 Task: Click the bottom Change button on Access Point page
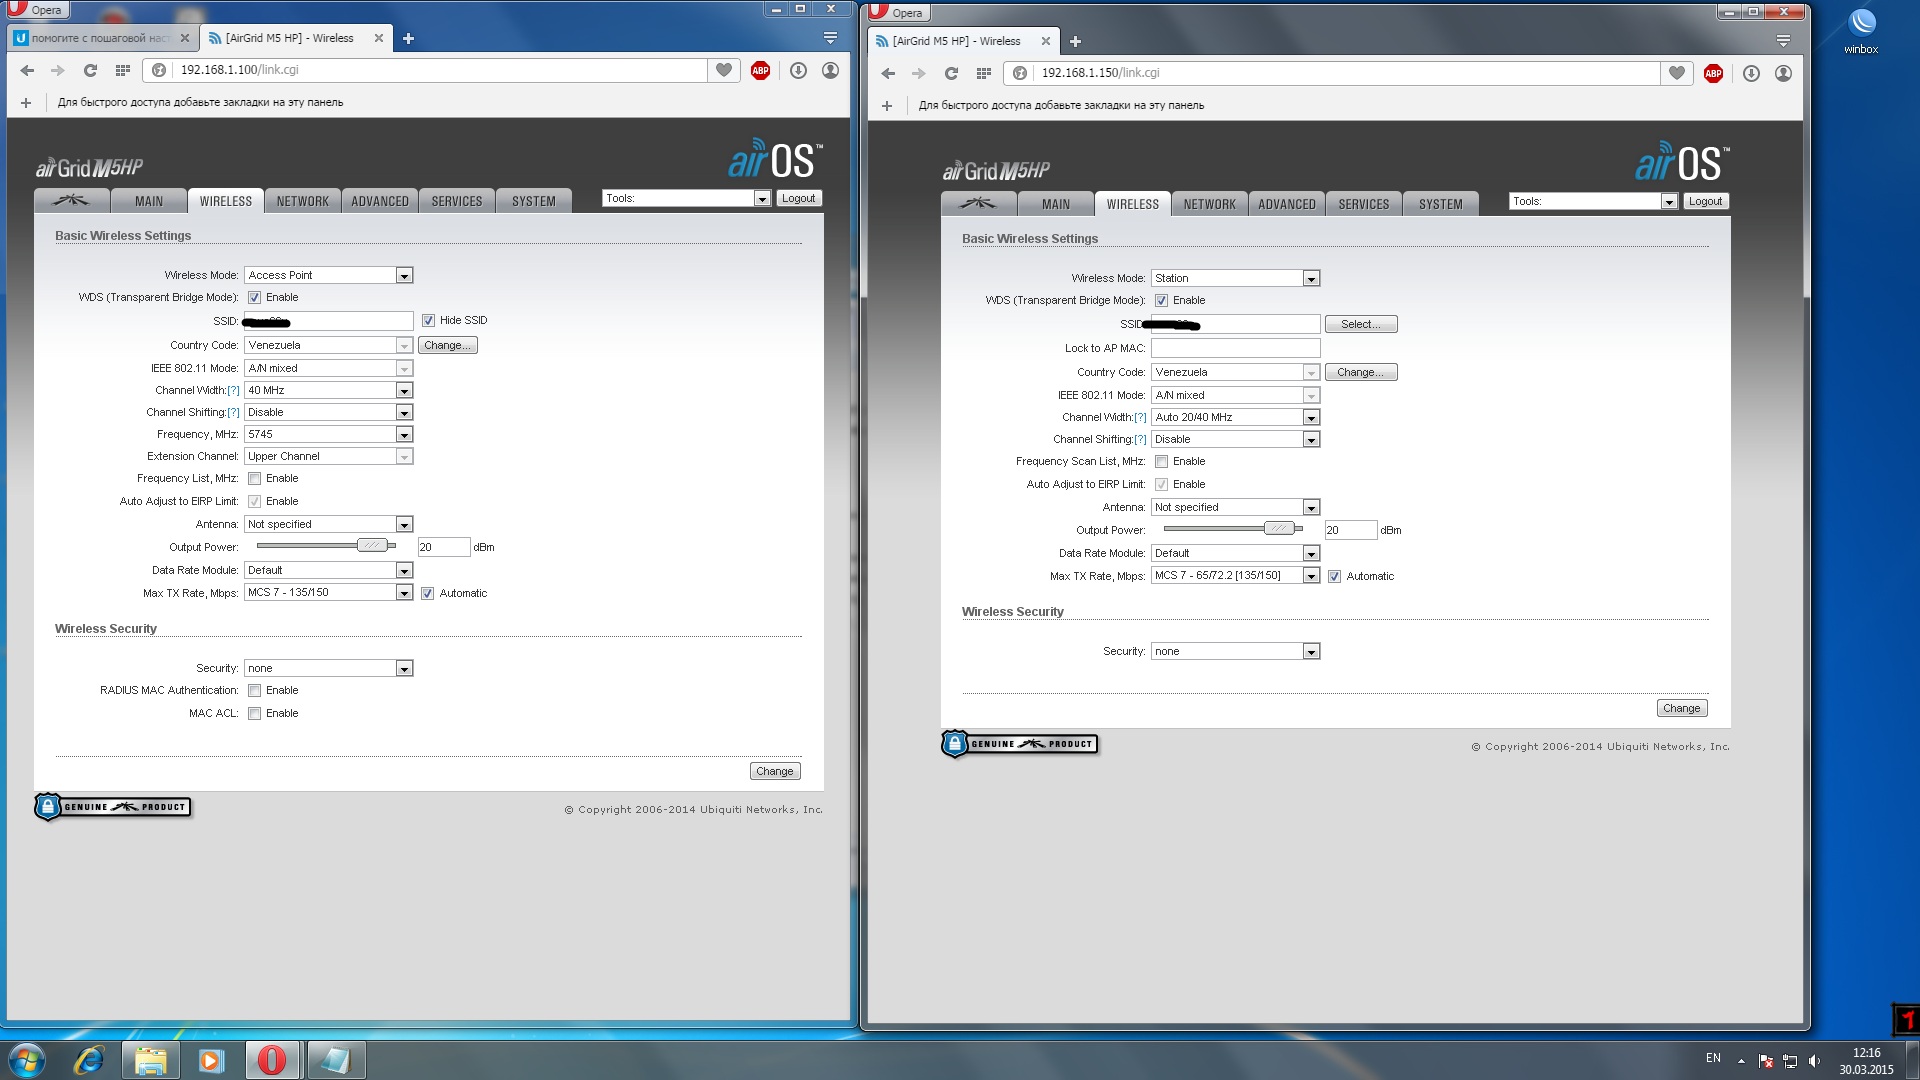(x=775, y=771)
